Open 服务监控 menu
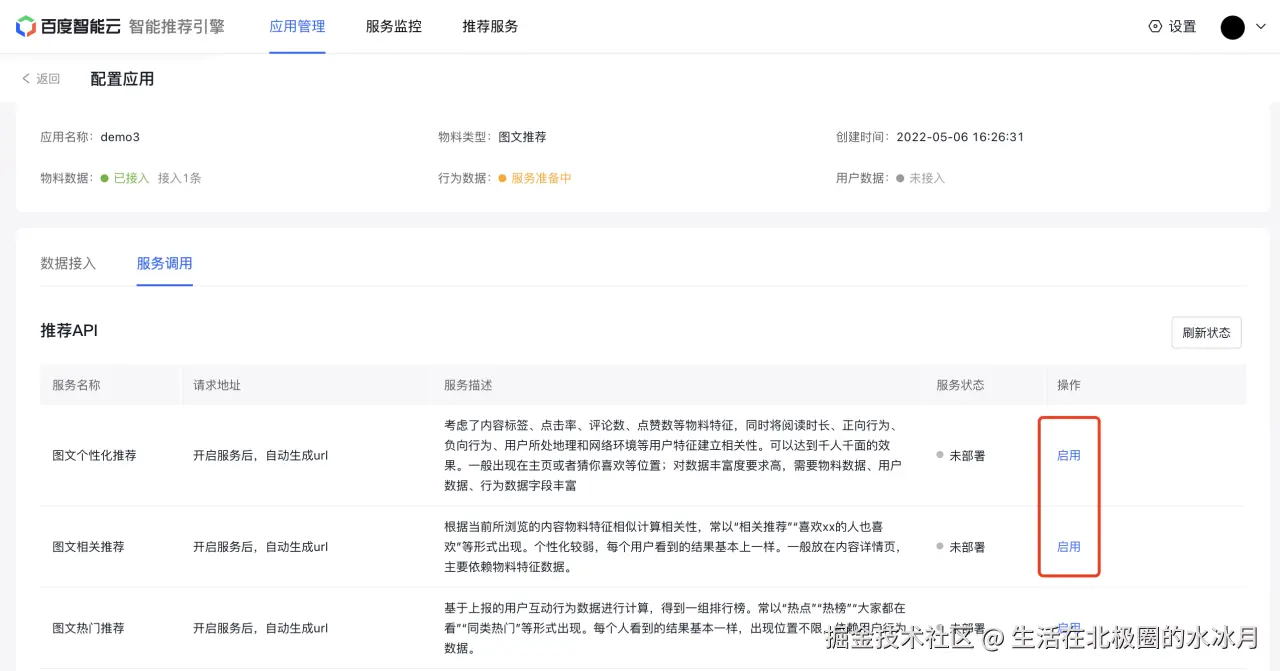Viewport: 1280px width, 671px height. 394,27
